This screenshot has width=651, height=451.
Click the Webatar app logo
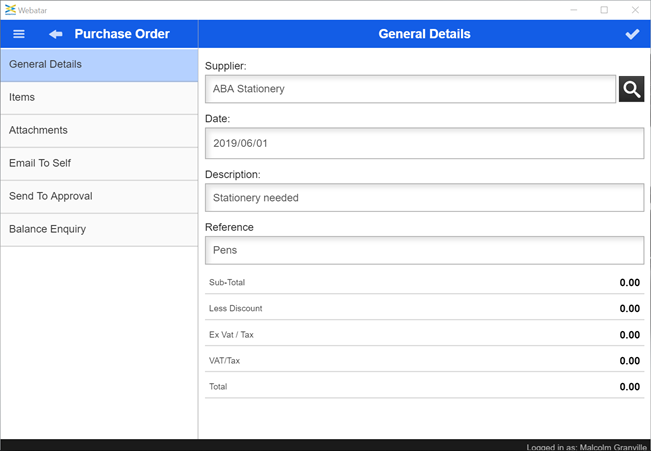coord(10,9)
